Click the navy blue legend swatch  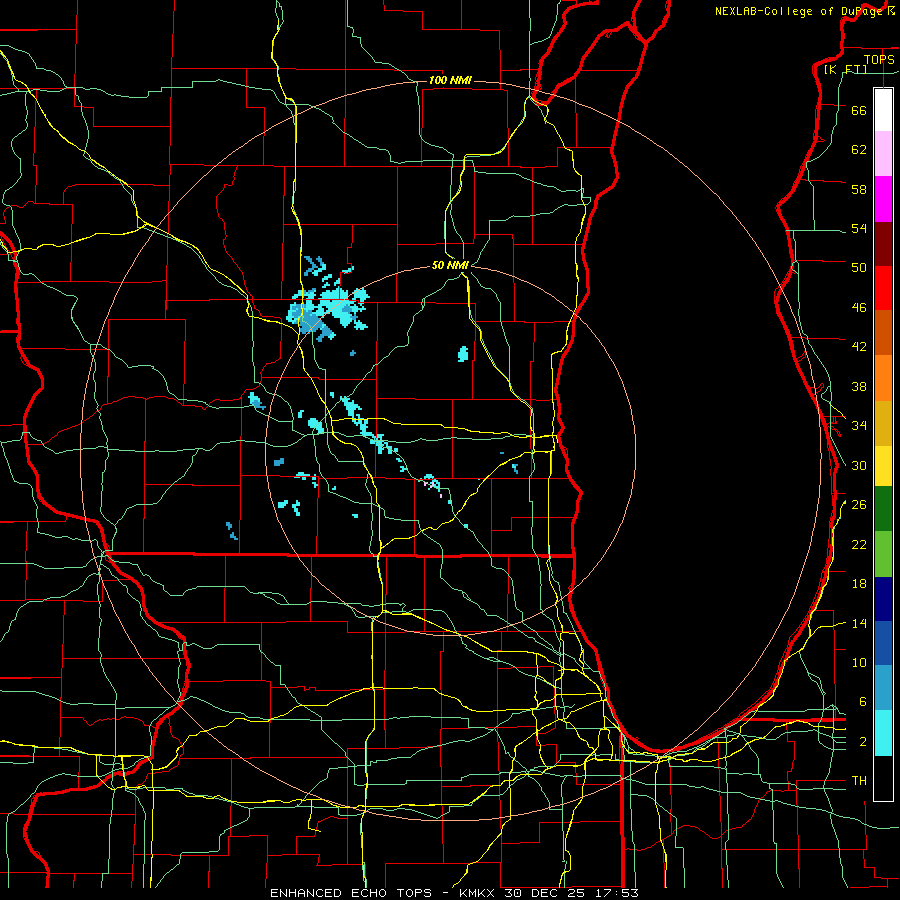click(x=883, y=599)
